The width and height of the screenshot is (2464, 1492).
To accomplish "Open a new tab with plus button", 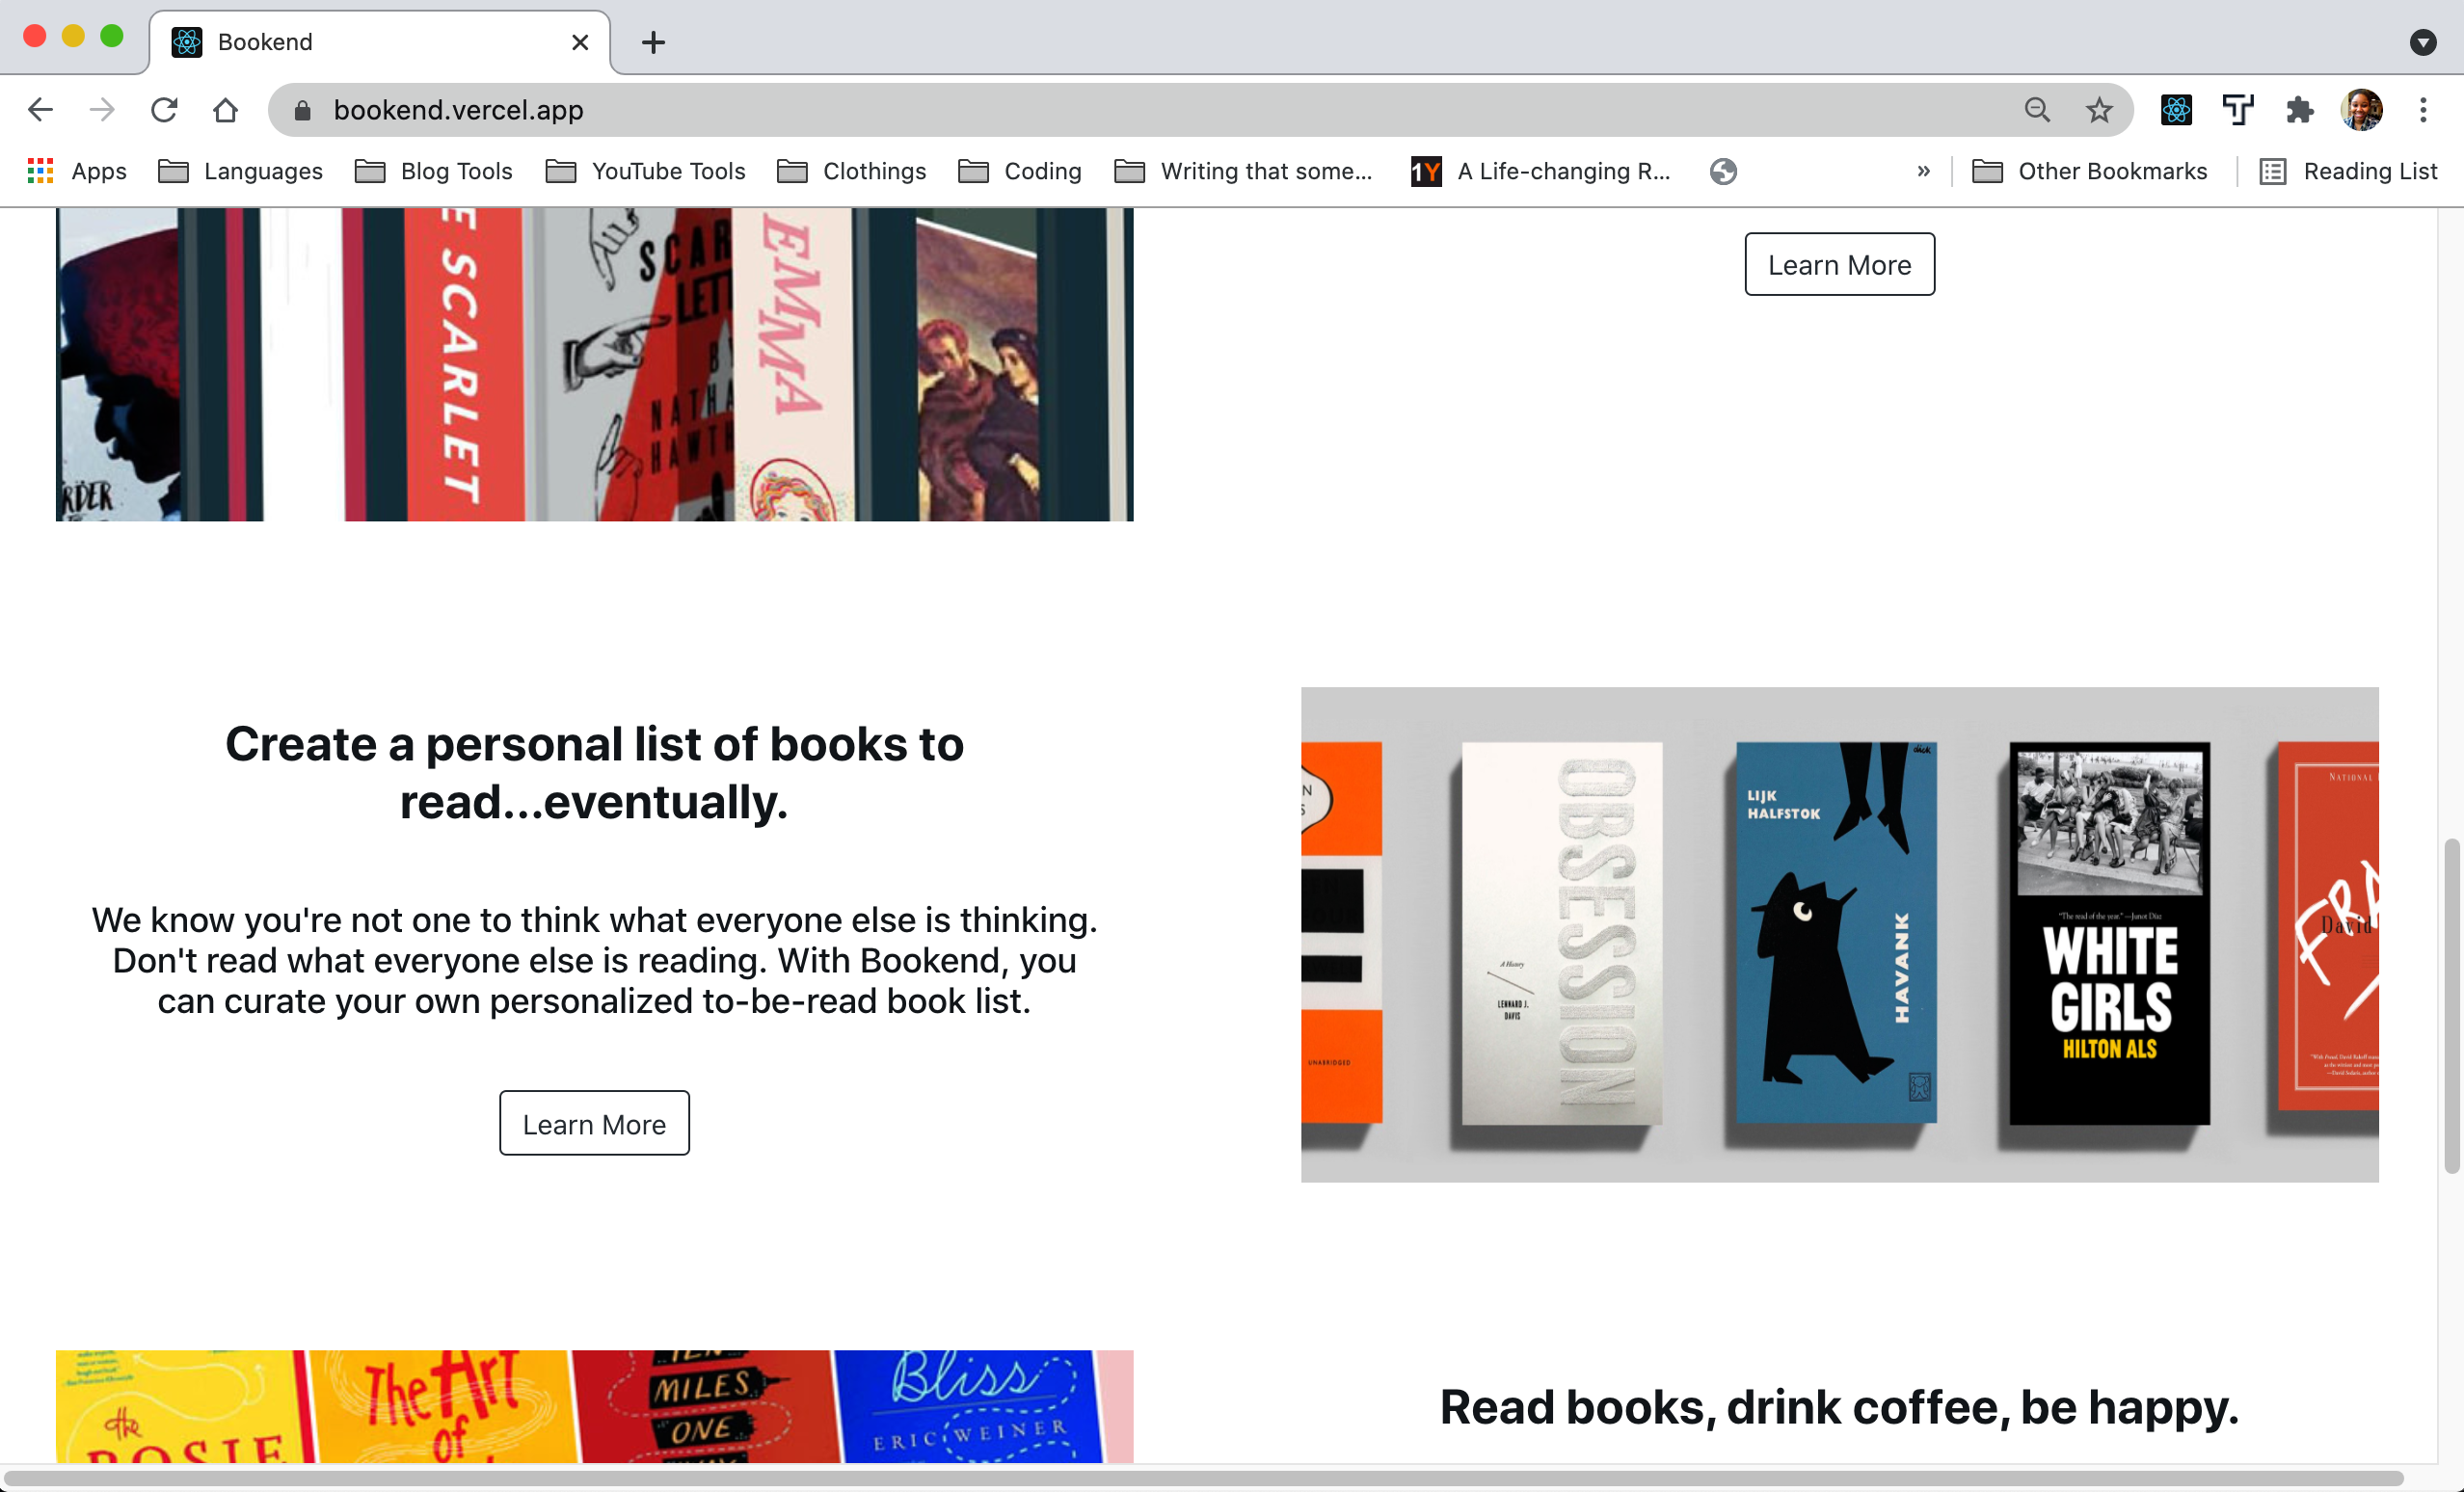I will (653, 42).
